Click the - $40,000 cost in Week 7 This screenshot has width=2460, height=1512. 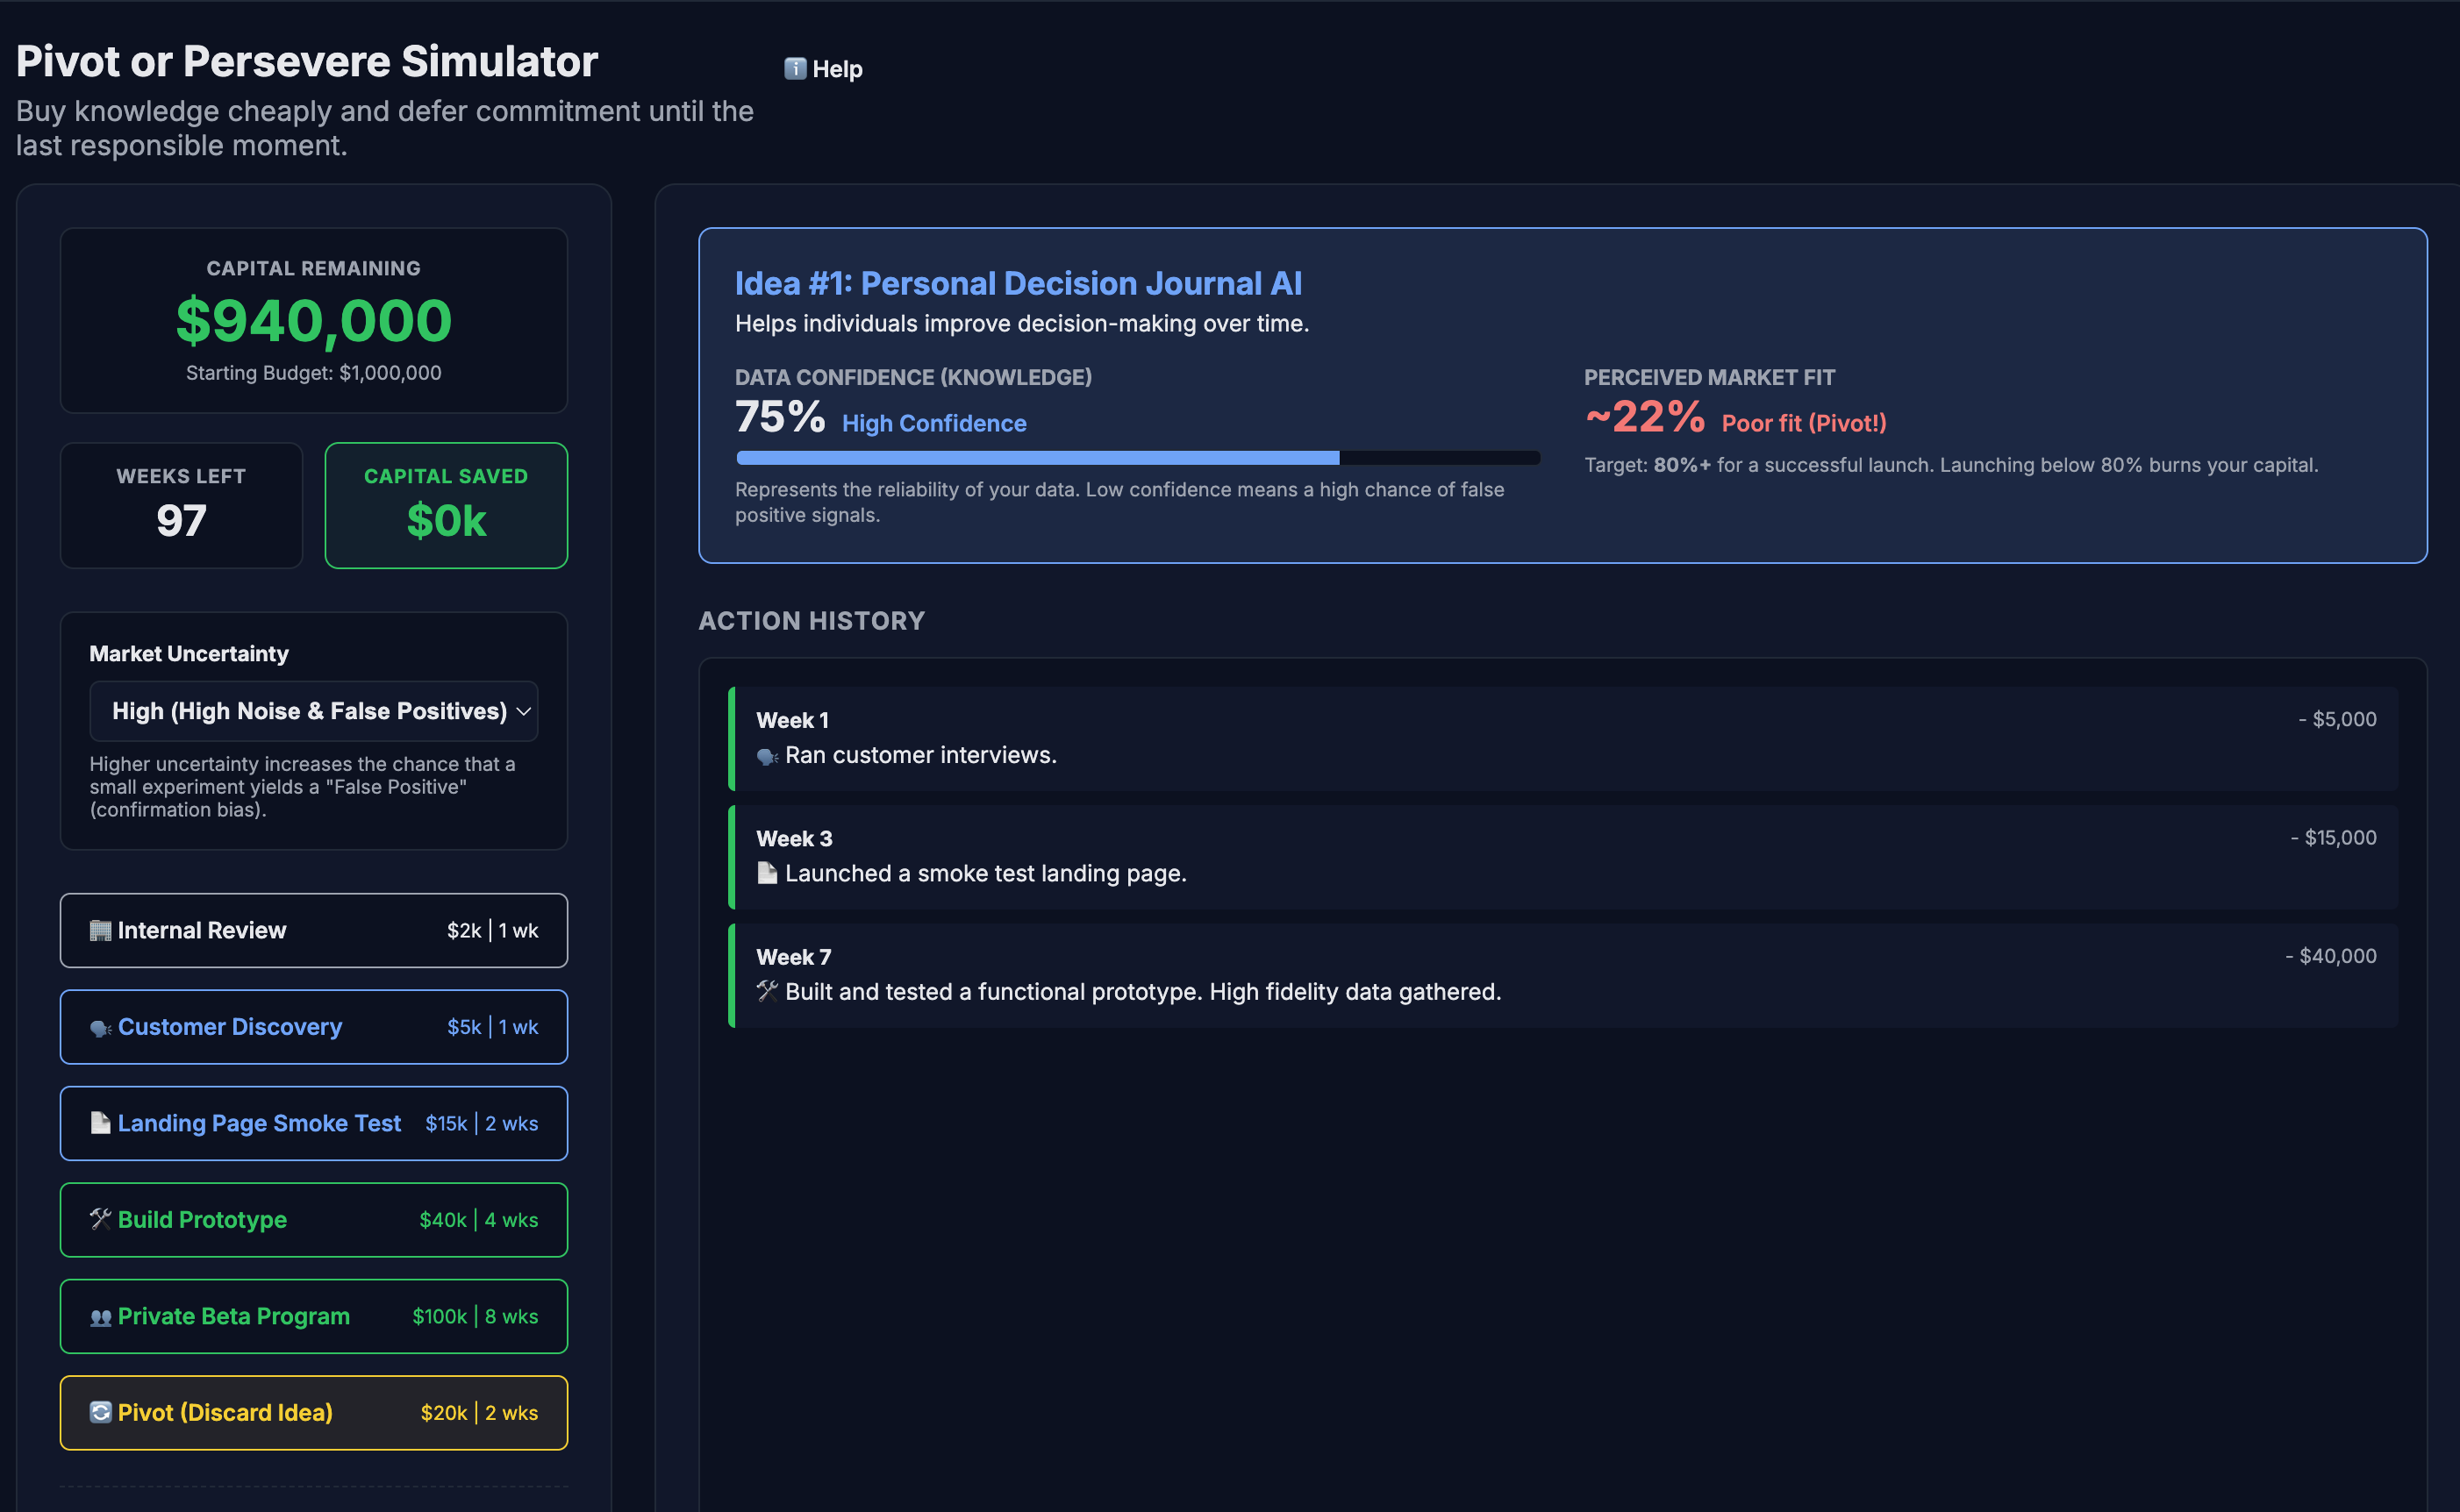[x=2331, y=956]
